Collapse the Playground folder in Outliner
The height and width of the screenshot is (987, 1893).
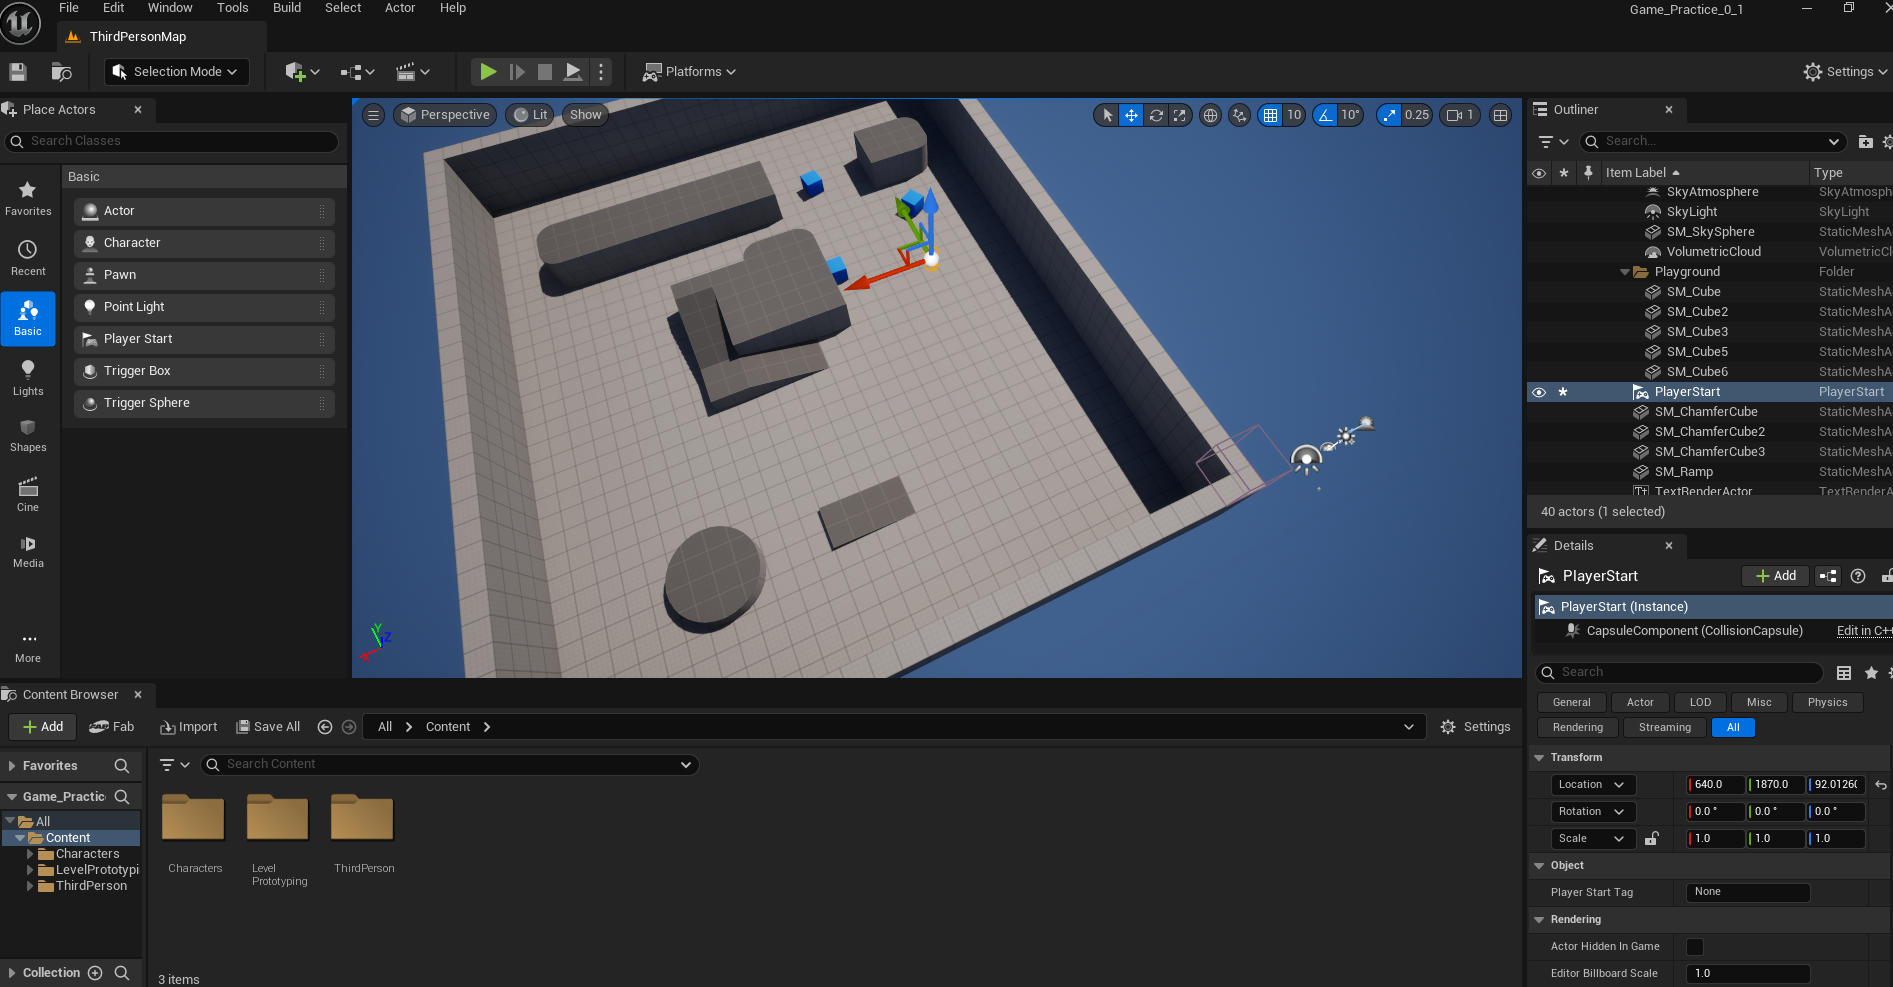coord(1625,272)
